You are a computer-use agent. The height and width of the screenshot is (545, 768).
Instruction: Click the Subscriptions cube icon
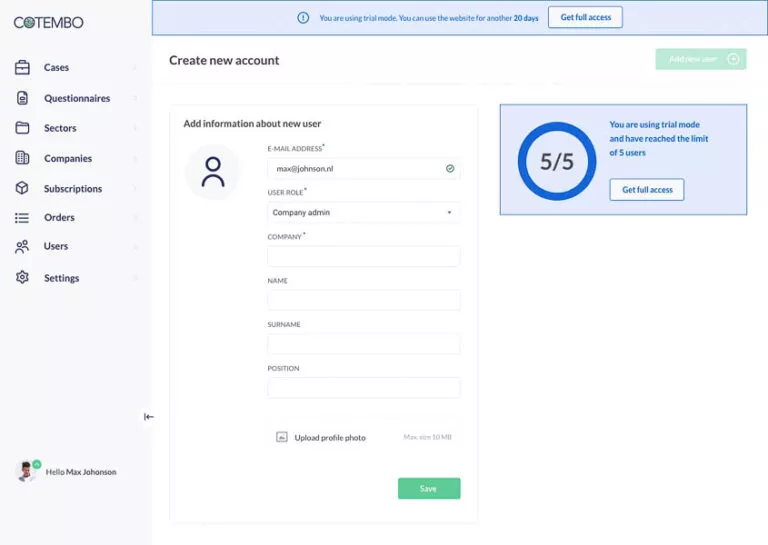22,188
